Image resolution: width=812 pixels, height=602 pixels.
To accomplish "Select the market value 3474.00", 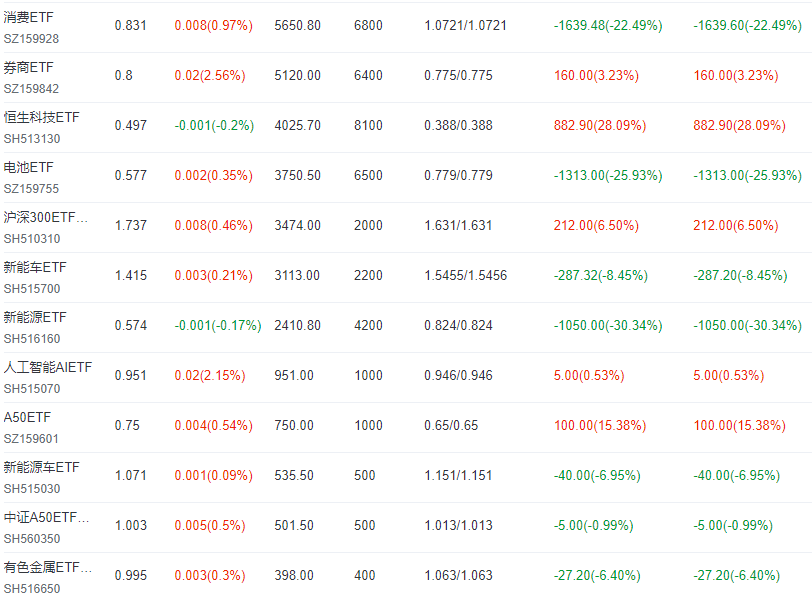I will 297,225.
